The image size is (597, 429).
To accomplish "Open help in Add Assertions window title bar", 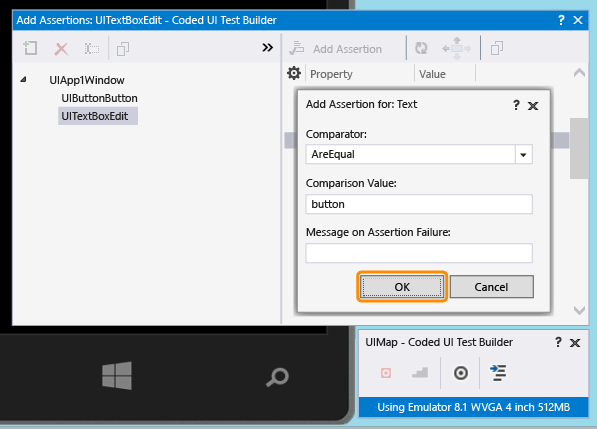I will [x=561, y=20].
